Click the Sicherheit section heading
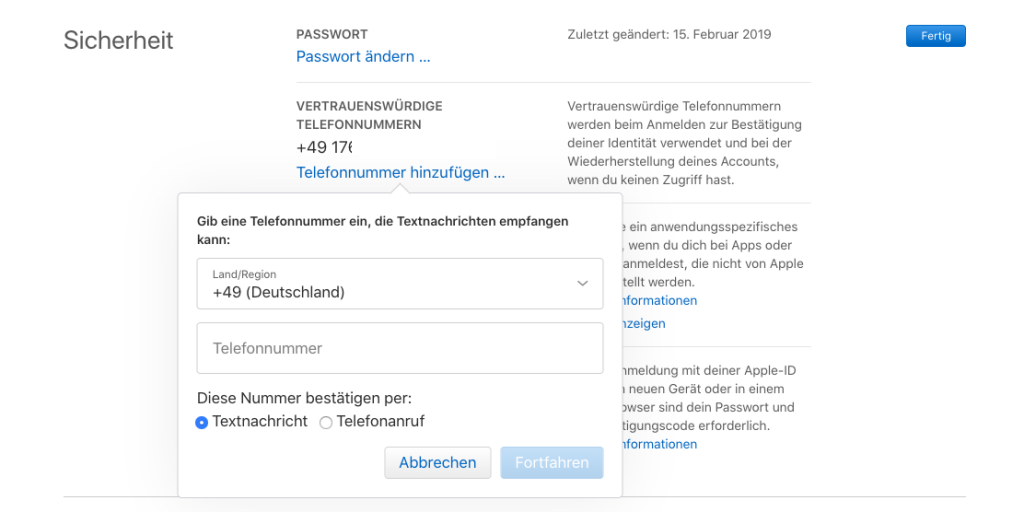 pos(118,40)
